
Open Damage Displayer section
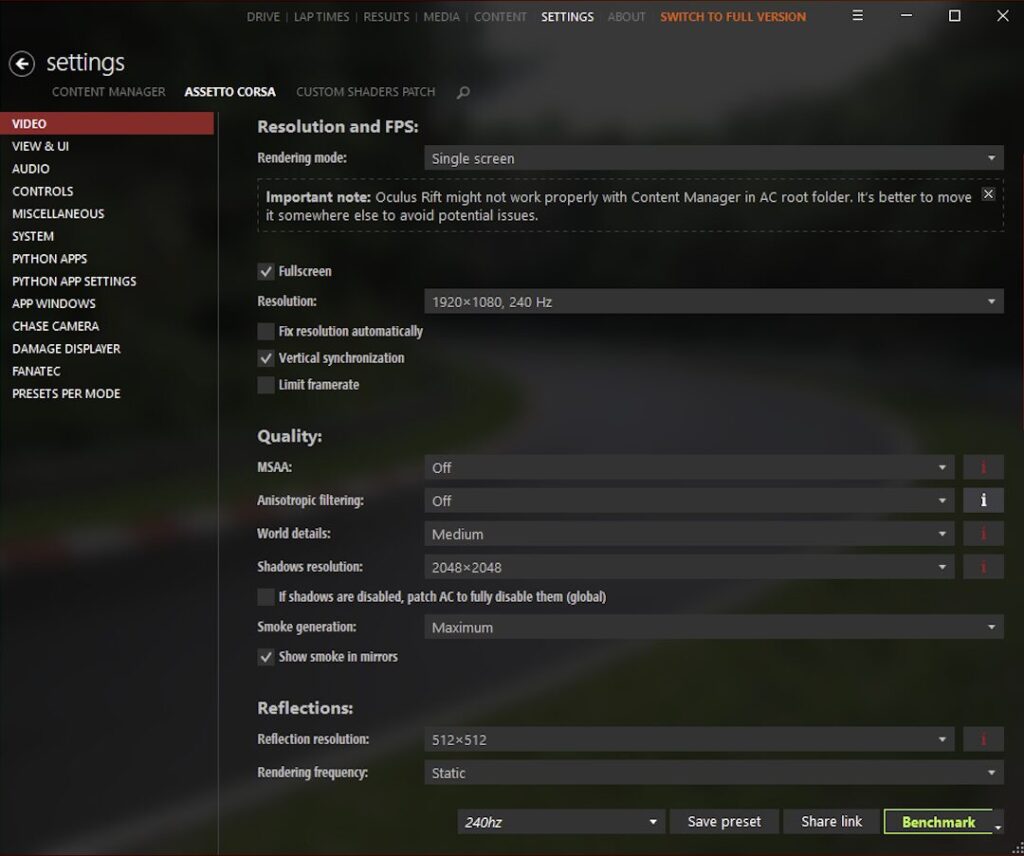click(x=107, y=349)
